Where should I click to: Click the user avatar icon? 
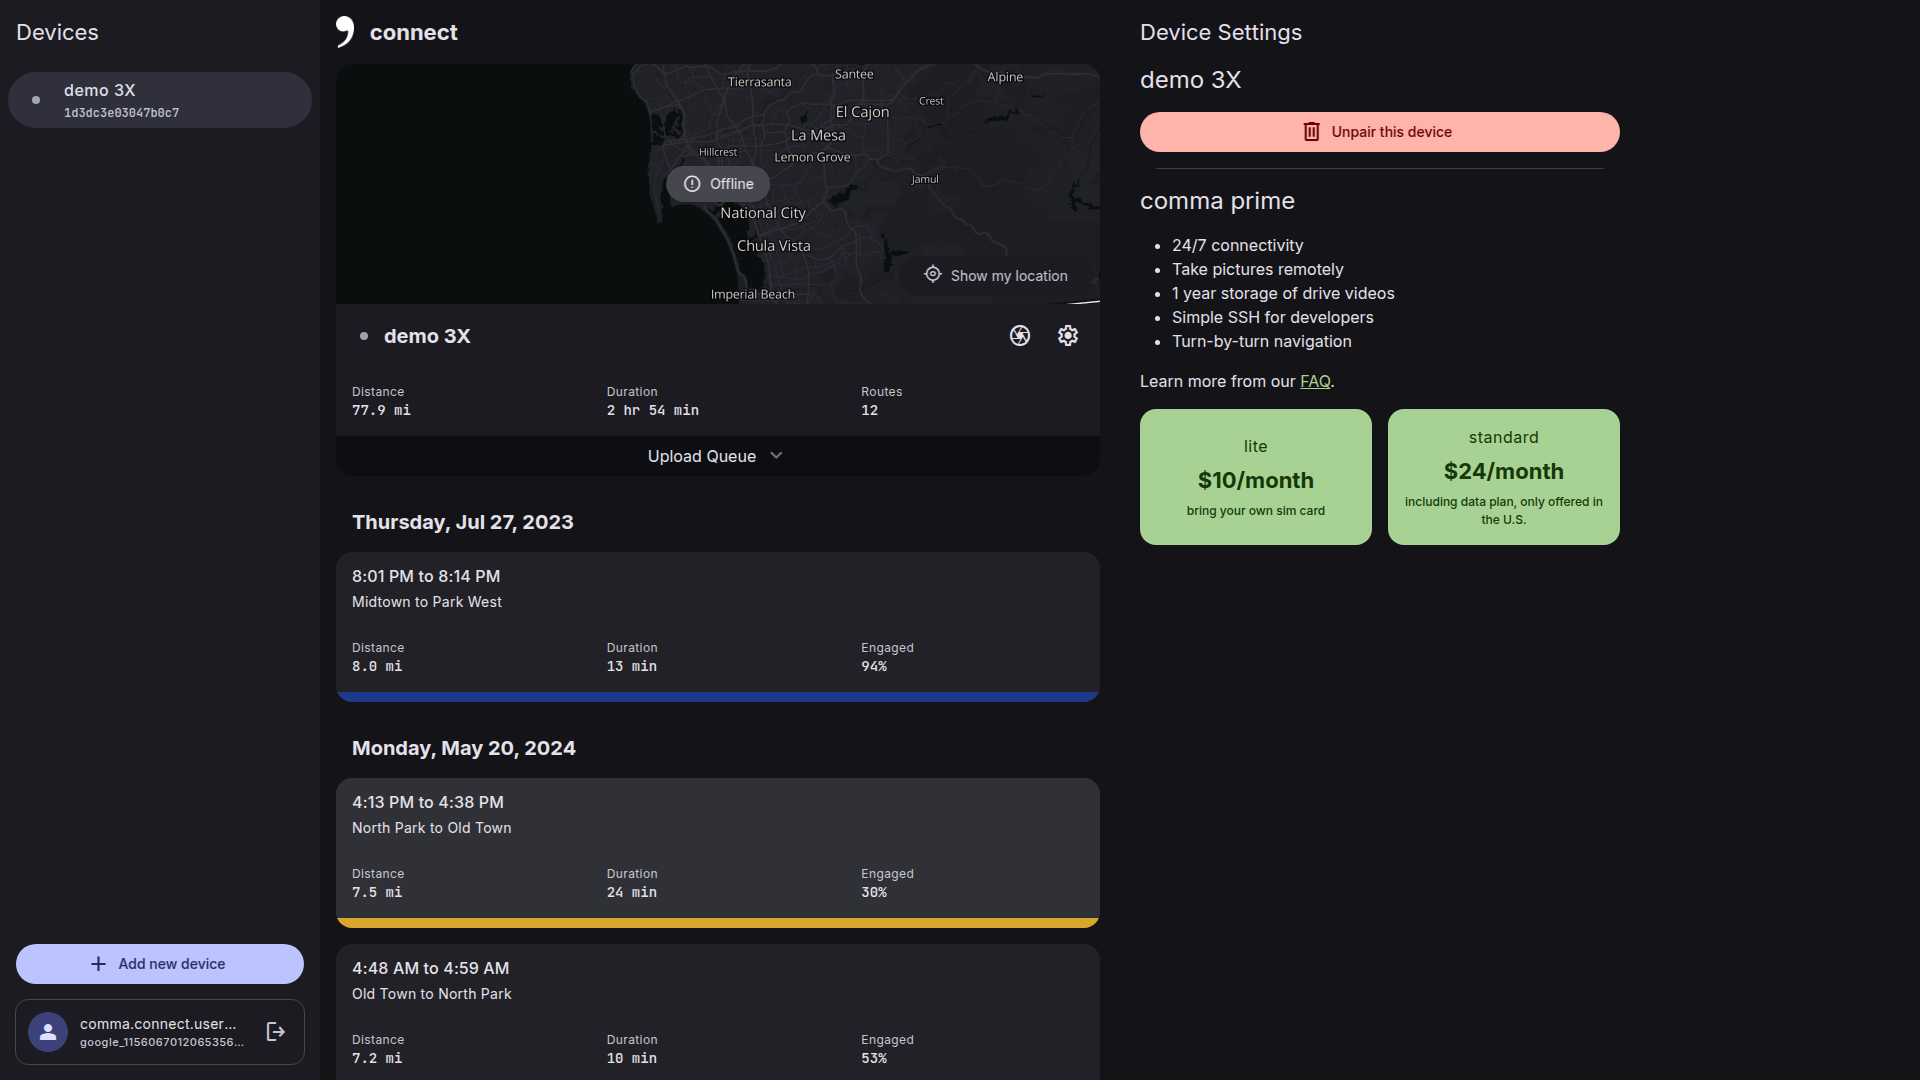click(x=48, y=1032)
